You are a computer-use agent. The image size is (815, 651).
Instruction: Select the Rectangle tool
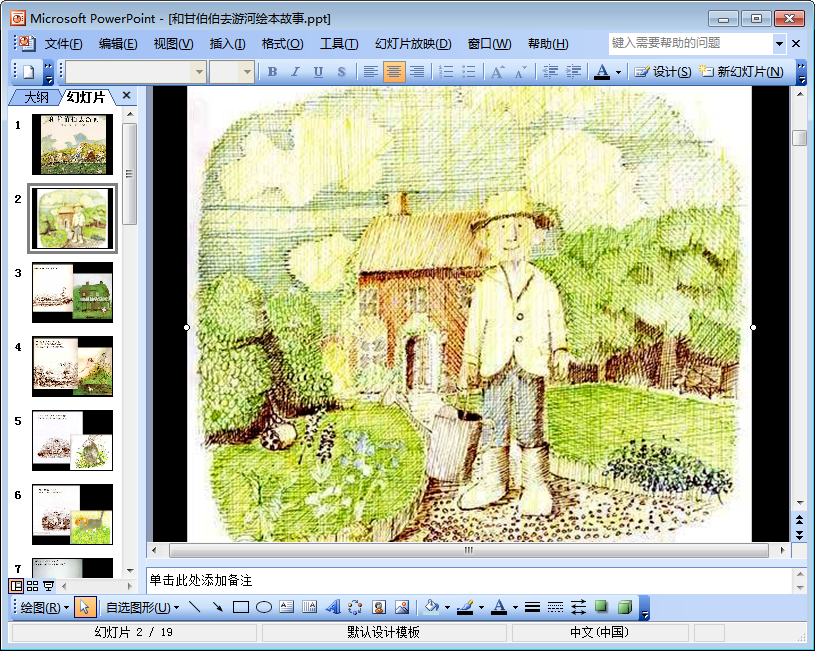241,607
